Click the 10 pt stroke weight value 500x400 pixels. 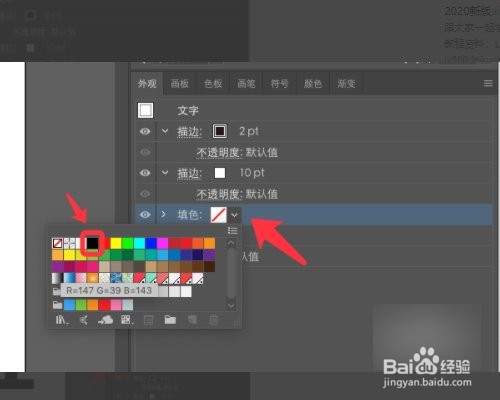(x=252, y=173)
